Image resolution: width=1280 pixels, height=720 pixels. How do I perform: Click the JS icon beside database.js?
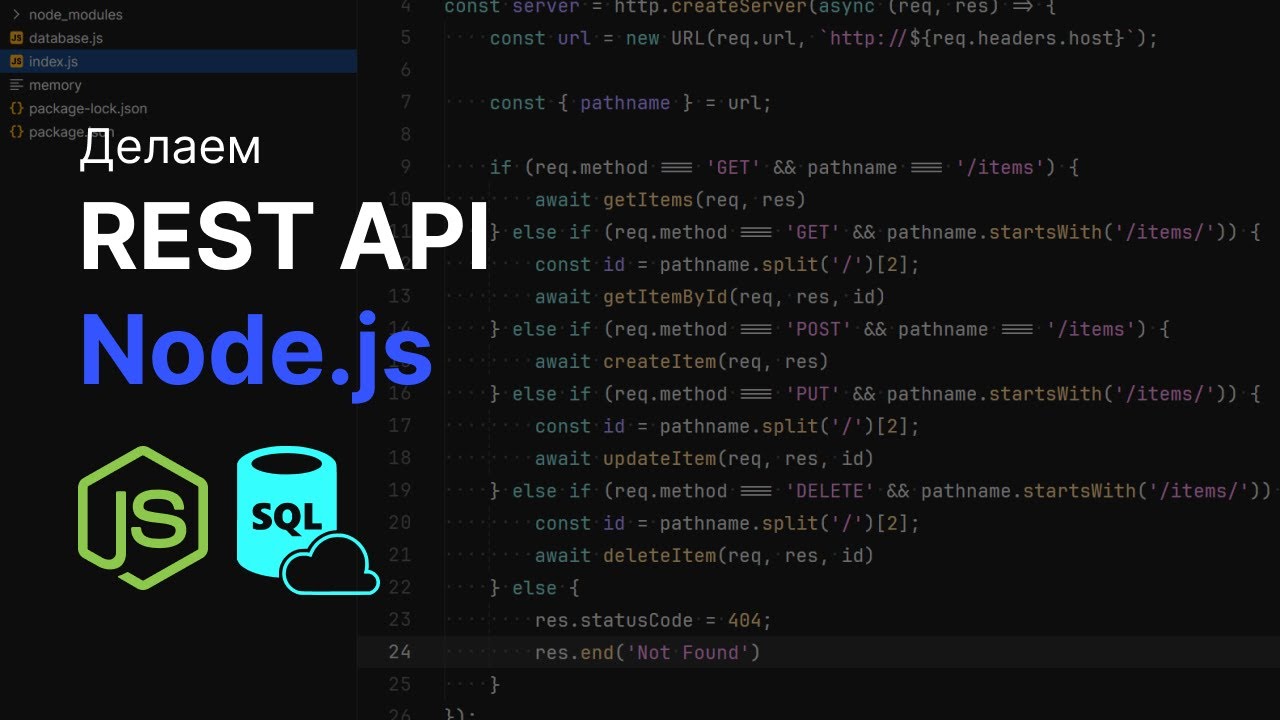(x=17, y=38)
